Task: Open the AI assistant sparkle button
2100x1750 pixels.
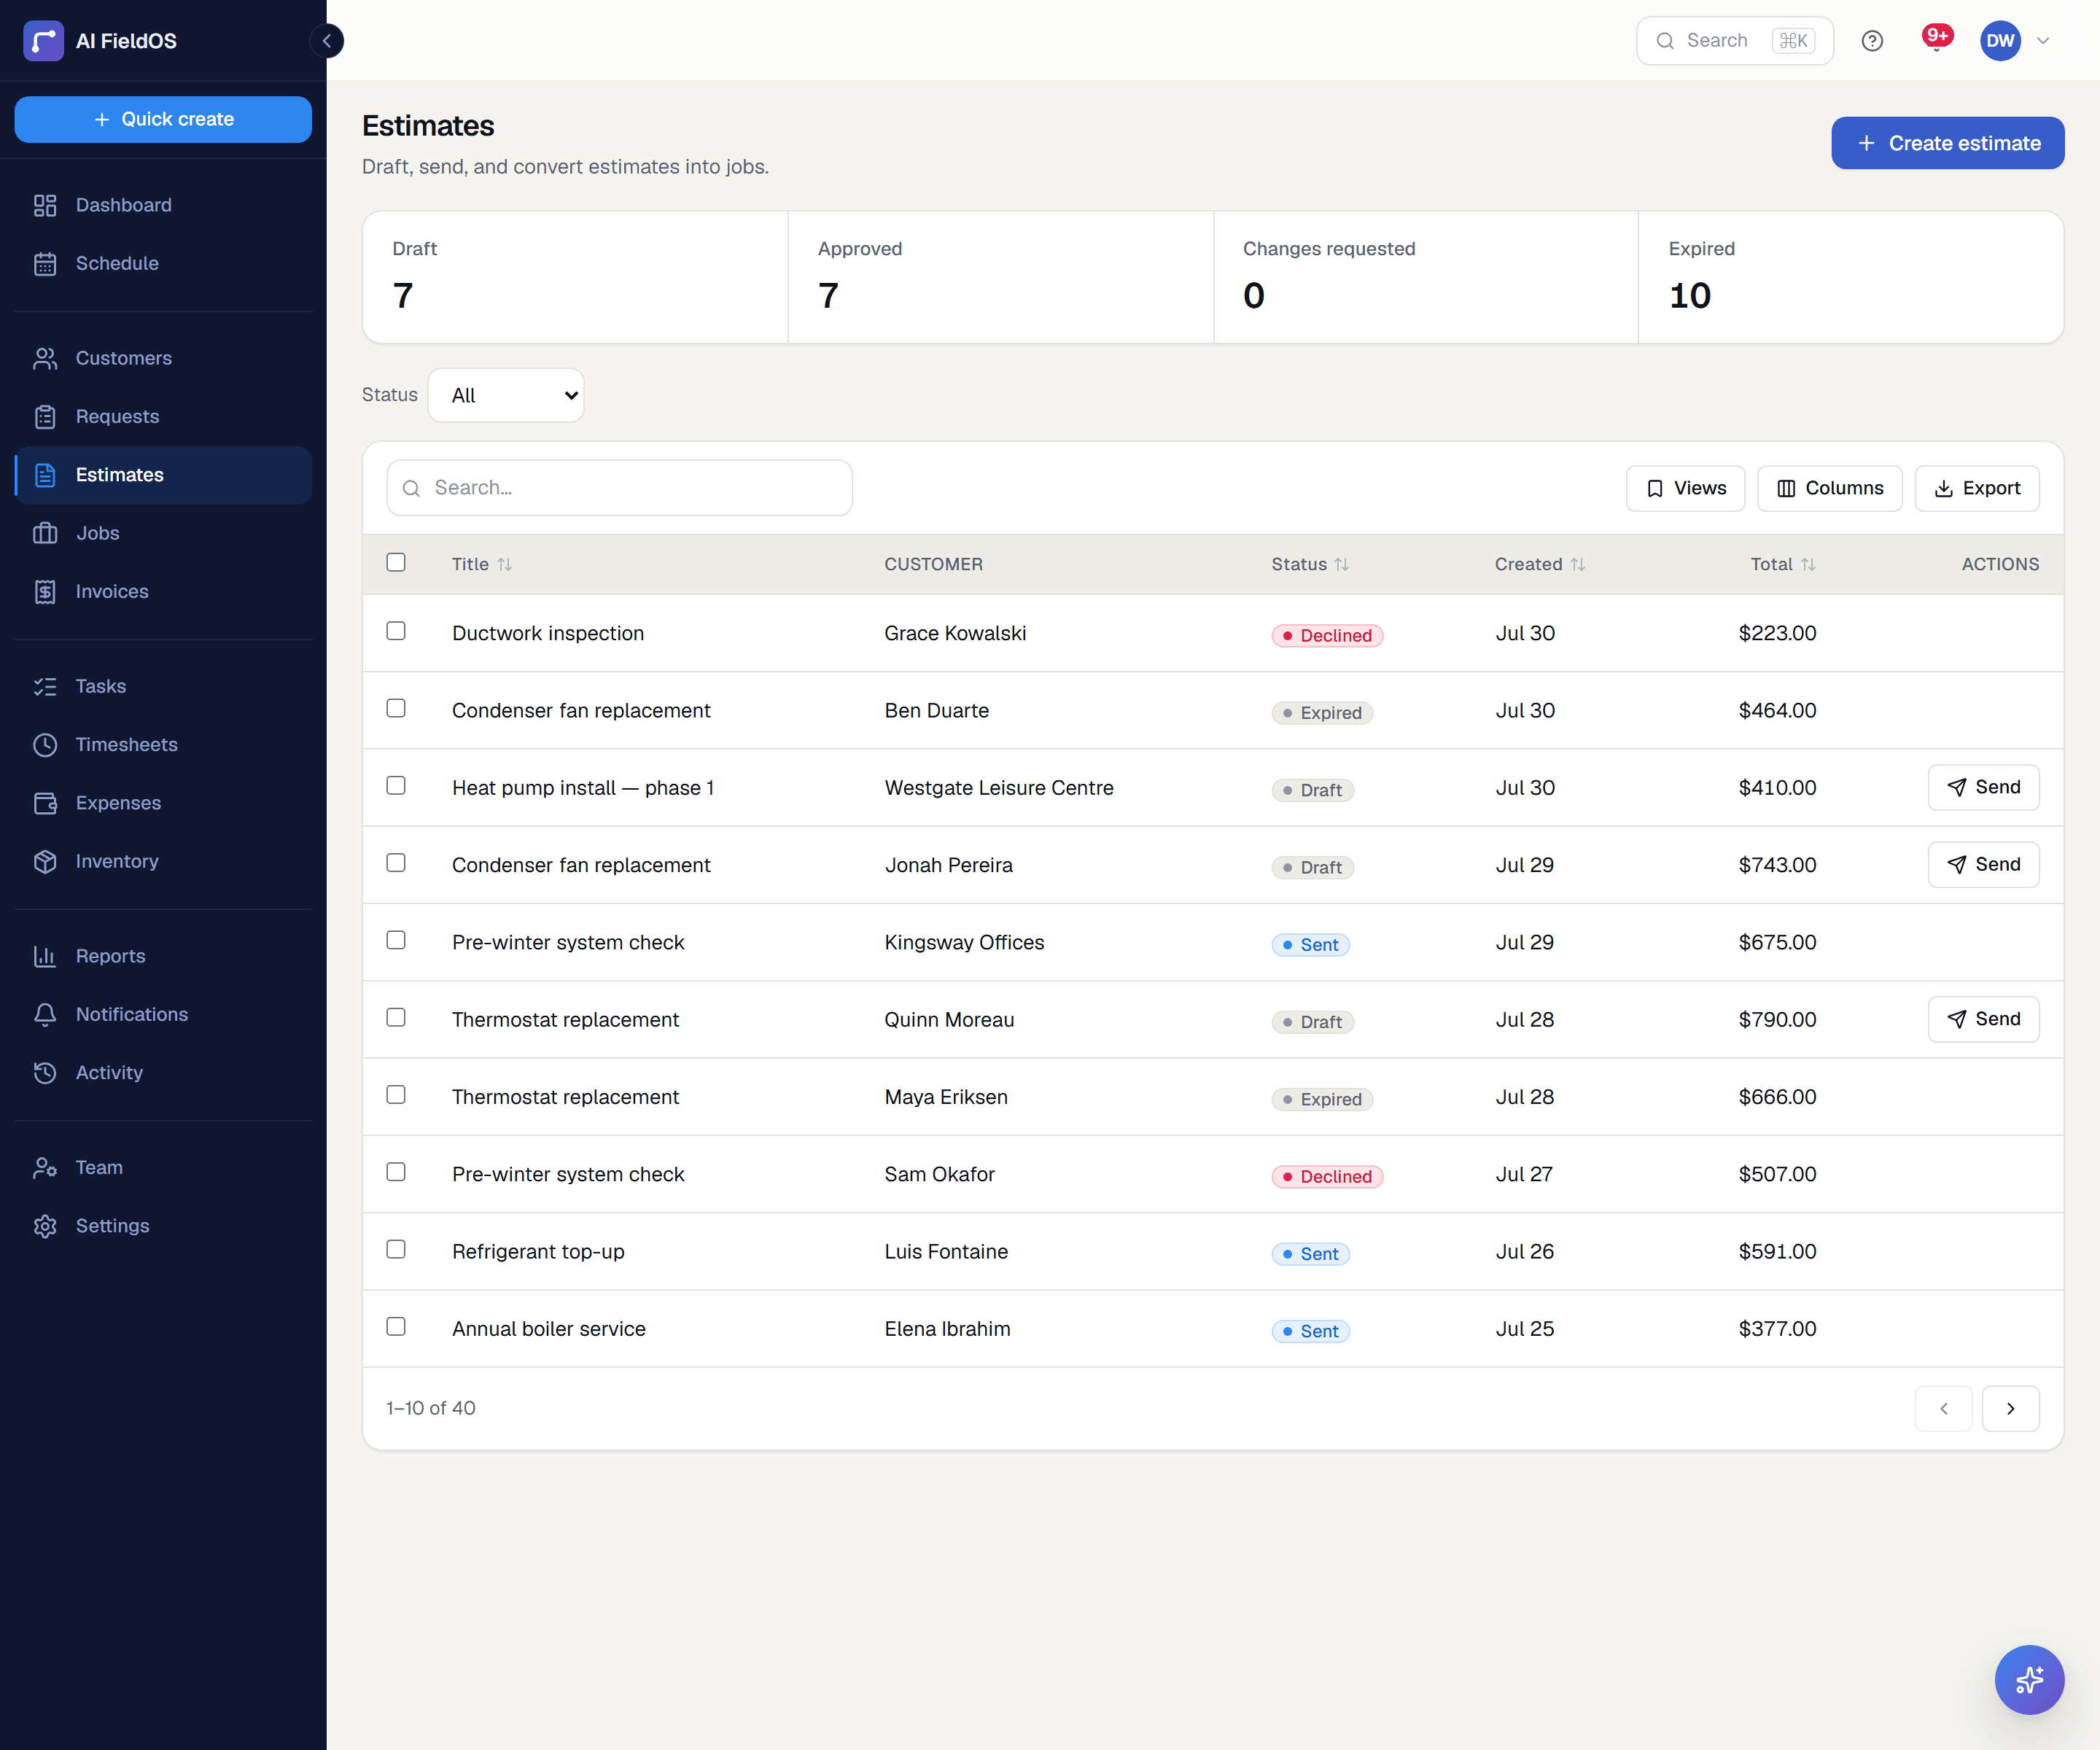Action: [2029, 1679]
